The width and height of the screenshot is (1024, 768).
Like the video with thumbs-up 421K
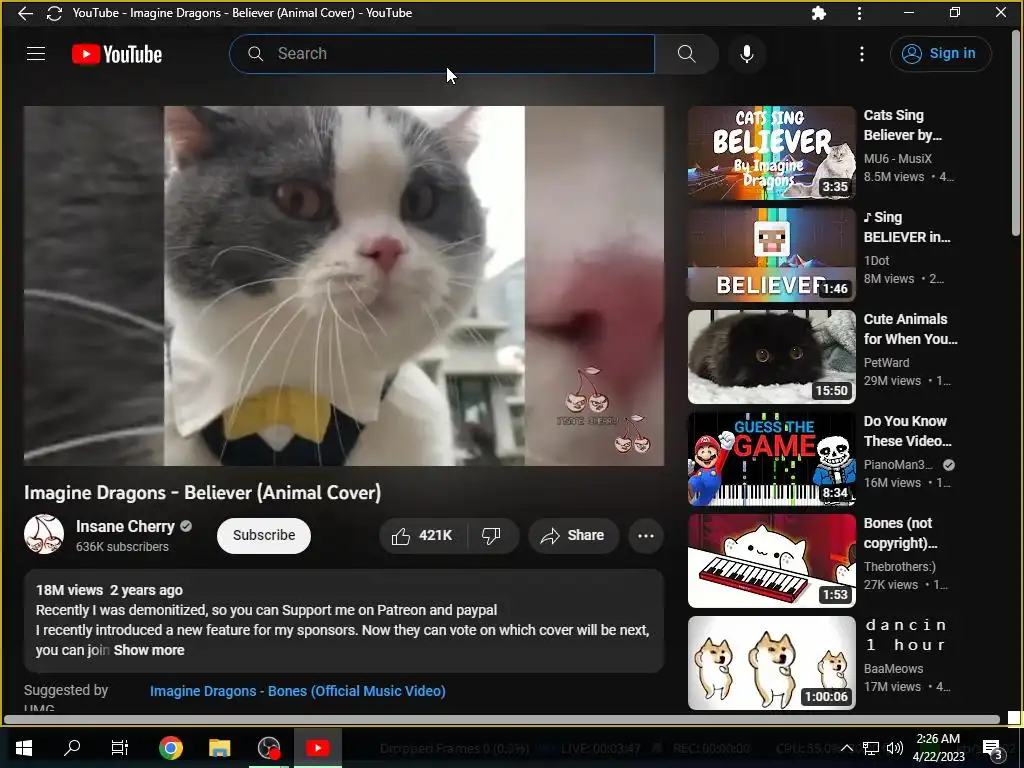coord(423,536)
